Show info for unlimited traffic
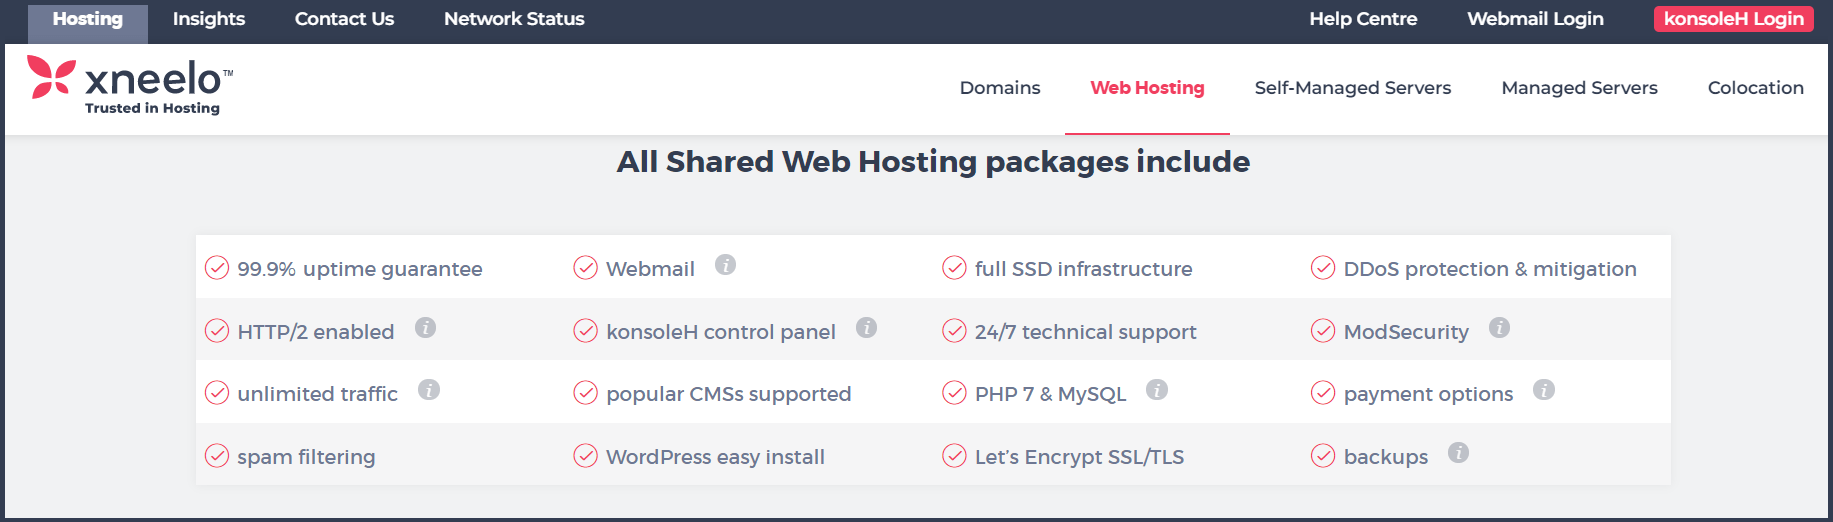This screenshot has width=1833, height=522. [429, 390]
